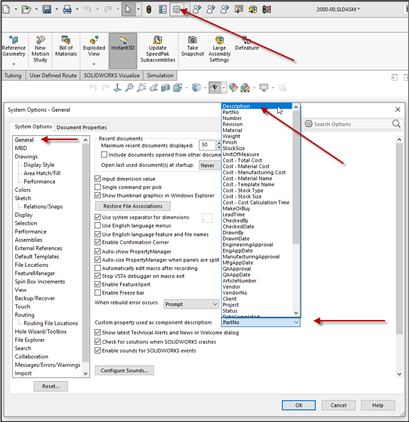The height and width of the screenshot is (422, 409).
Task: Open the Exploded View tool
Action: click(x=94, y=46)
